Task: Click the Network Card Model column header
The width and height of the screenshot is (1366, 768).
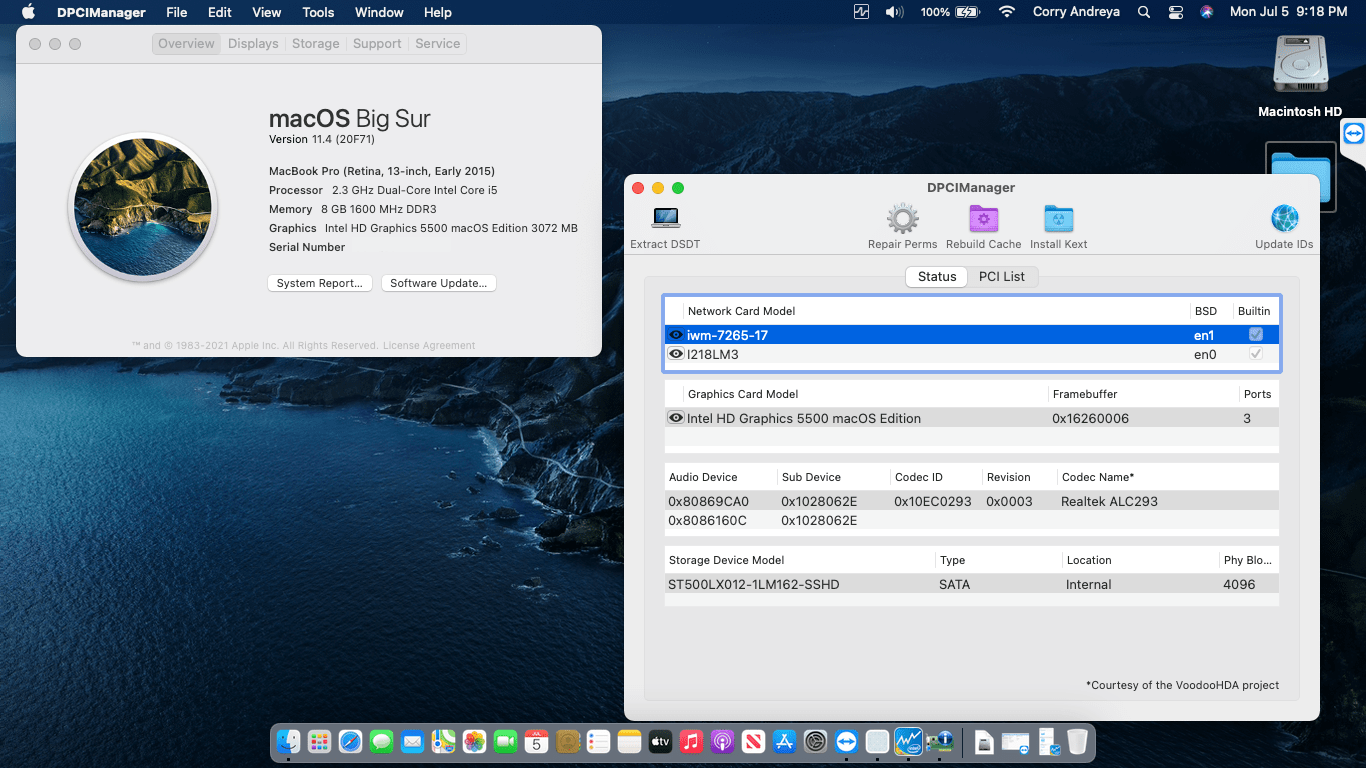Action: pos(742,311)
